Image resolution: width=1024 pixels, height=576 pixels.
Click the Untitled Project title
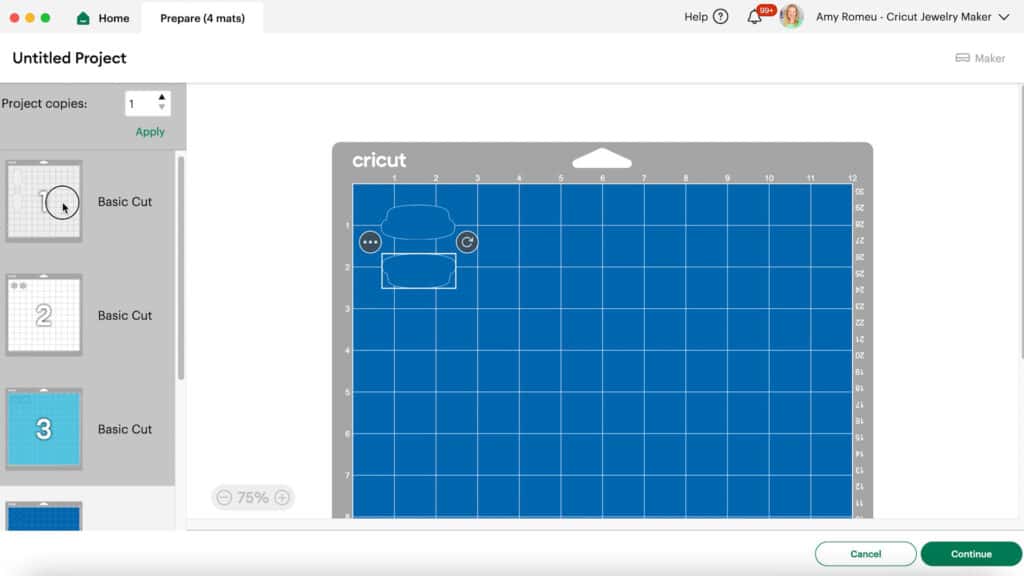pyautogui.click(x=69, y=58)
